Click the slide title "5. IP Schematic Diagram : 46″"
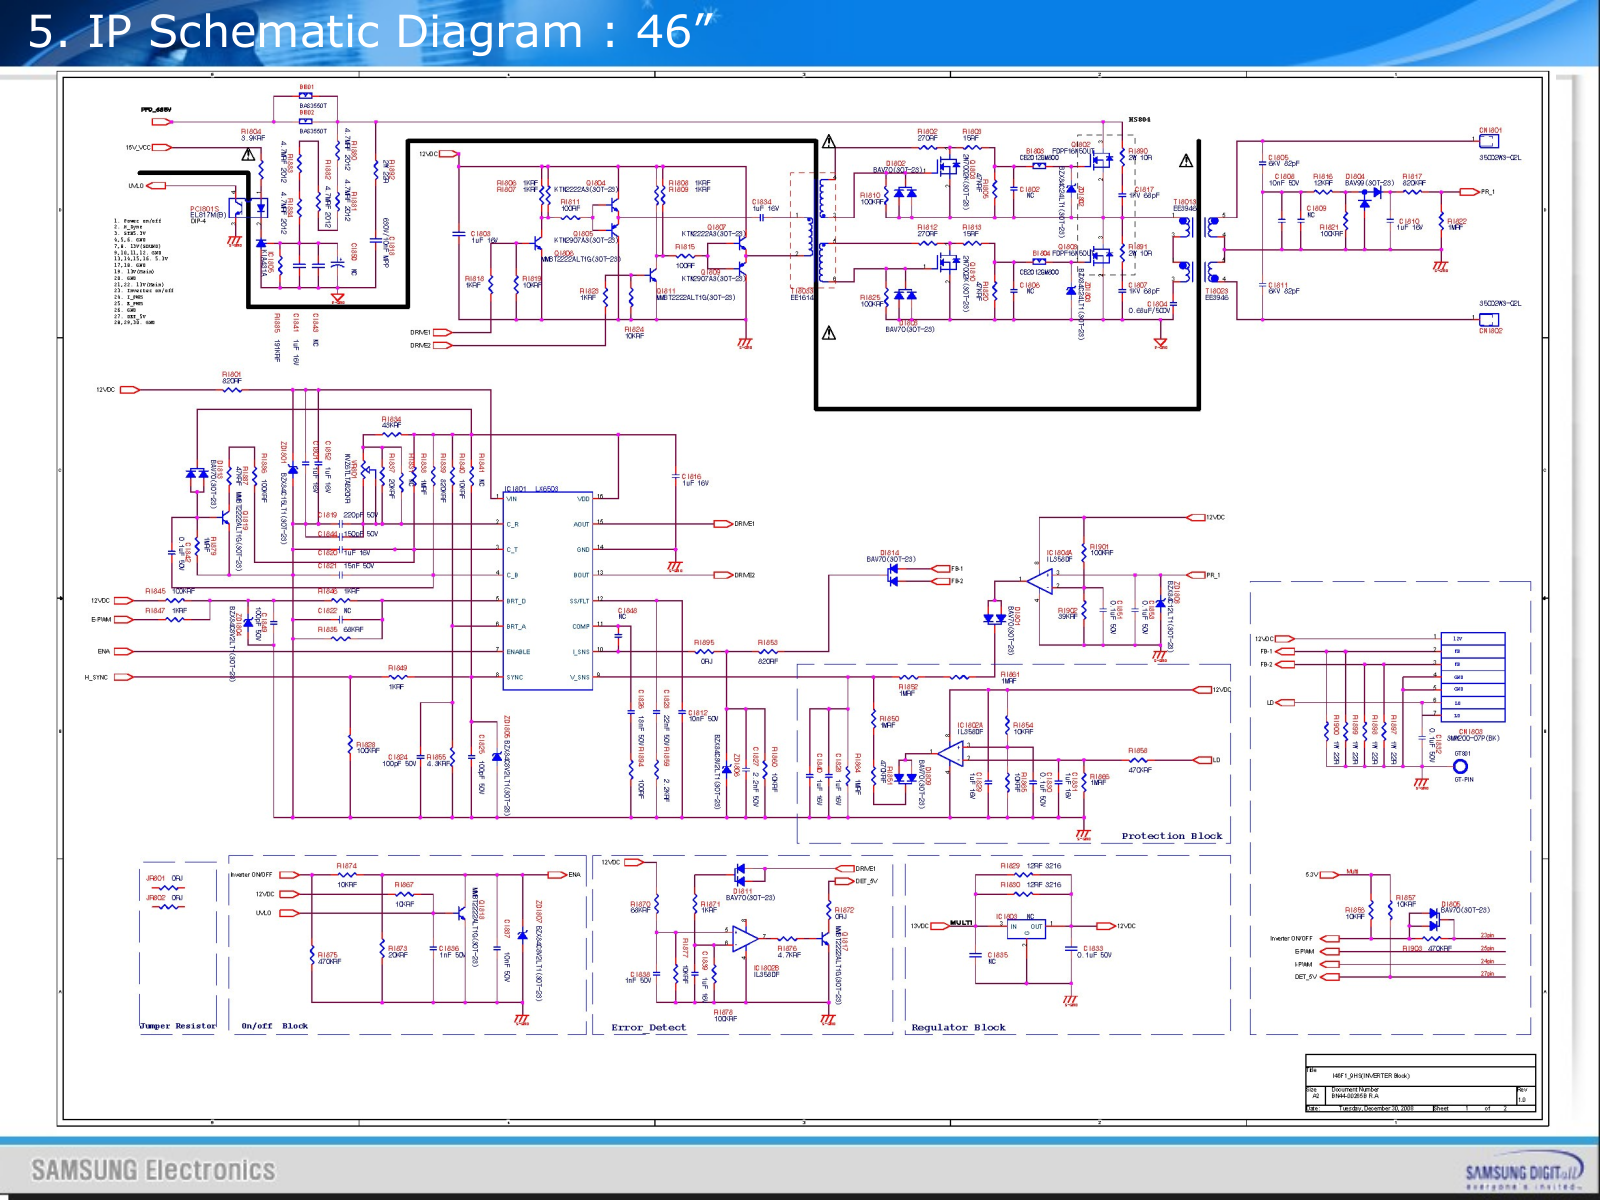 click(x=370, y=31)
